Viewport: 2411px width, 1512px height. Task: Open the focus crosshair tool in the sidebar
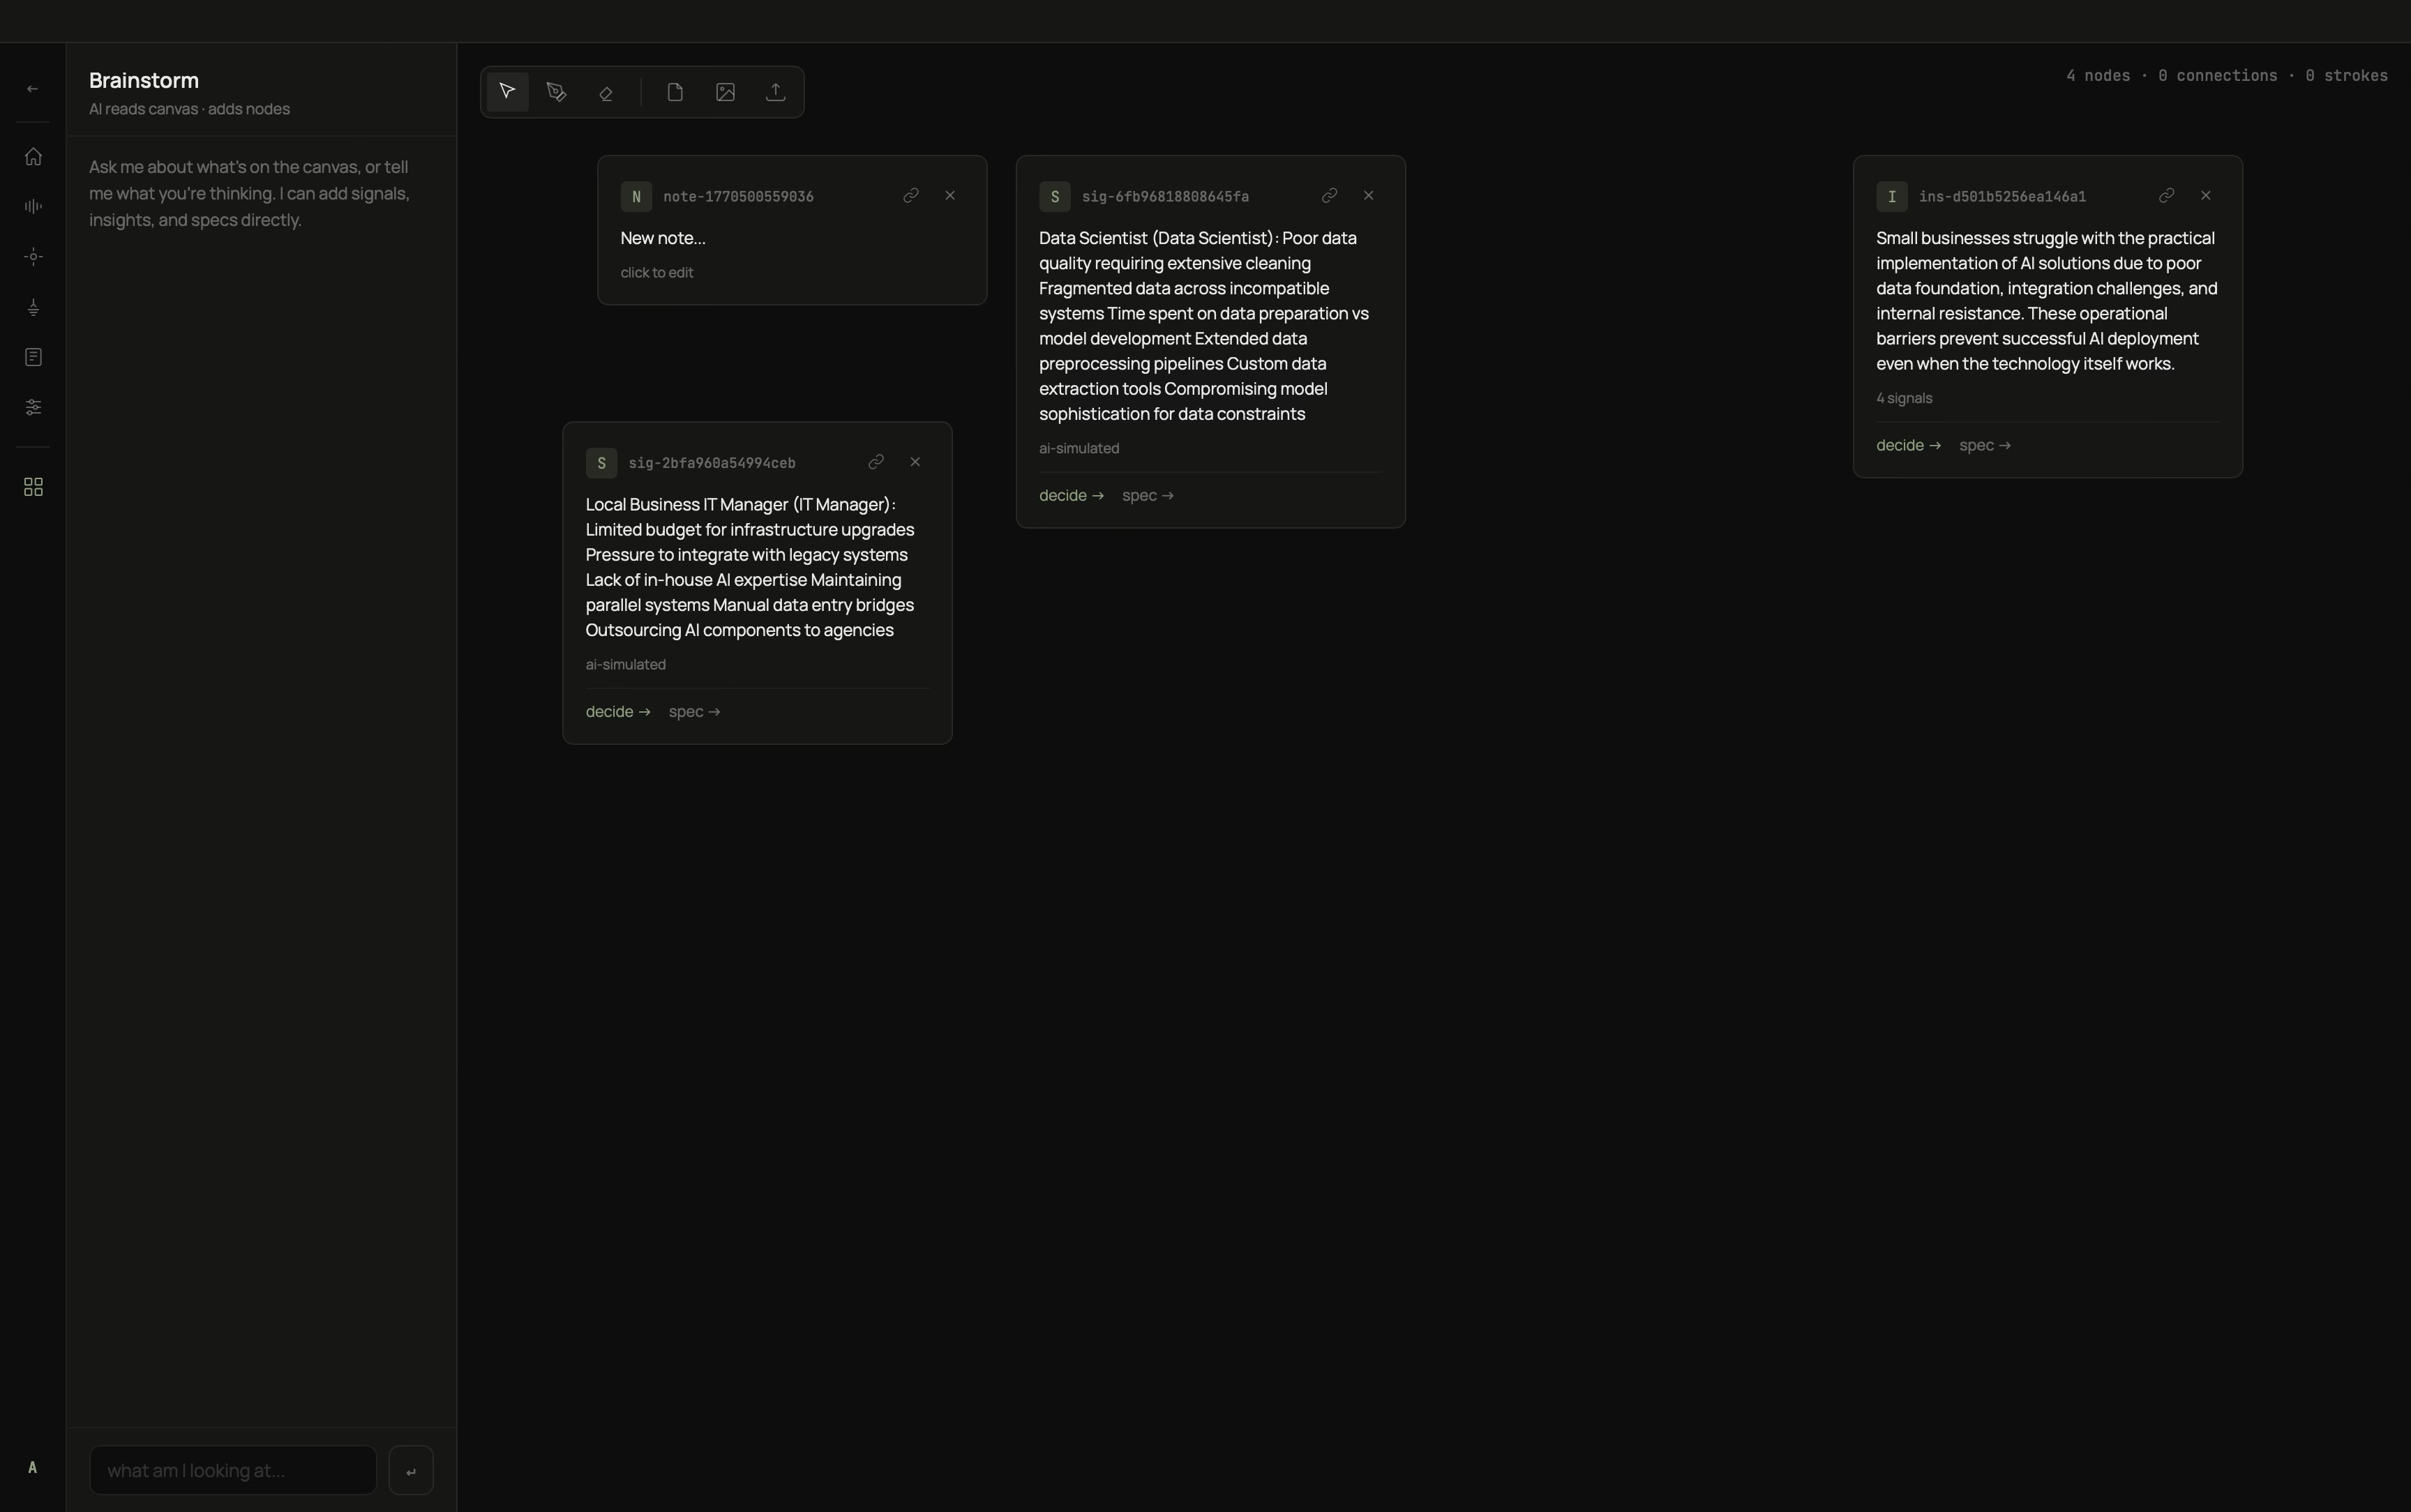(x=32, y=256)
